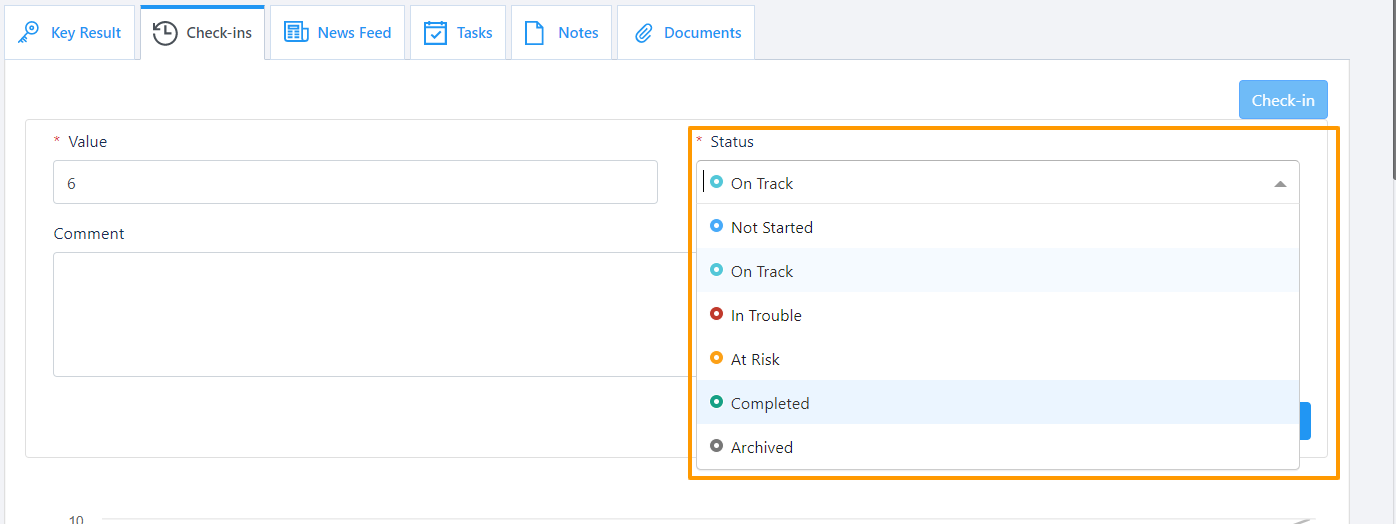Click the key icon on Key Result tab
The width and height of the screenshot is (1396, 524).
[29, 33]
